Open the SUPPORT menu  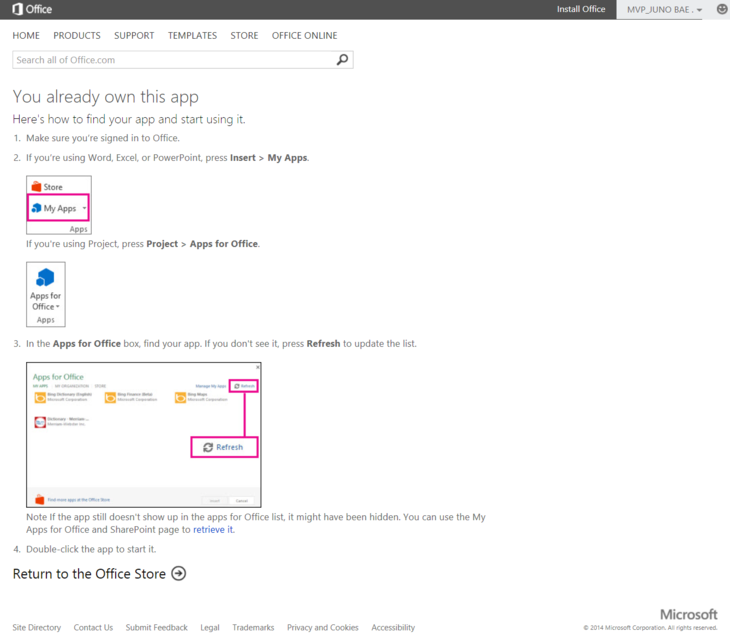coord(134,35)
